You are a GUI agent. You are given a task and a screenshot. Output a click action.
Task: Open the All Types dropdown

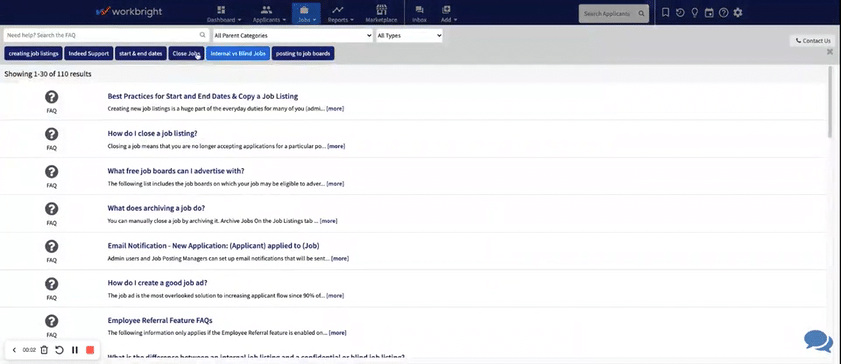click(409, 35)
